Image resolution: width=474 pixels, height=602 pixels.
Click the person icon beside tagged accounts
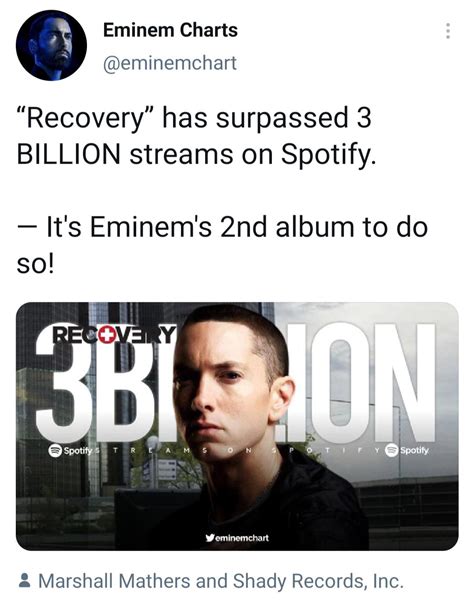point(25,580)
